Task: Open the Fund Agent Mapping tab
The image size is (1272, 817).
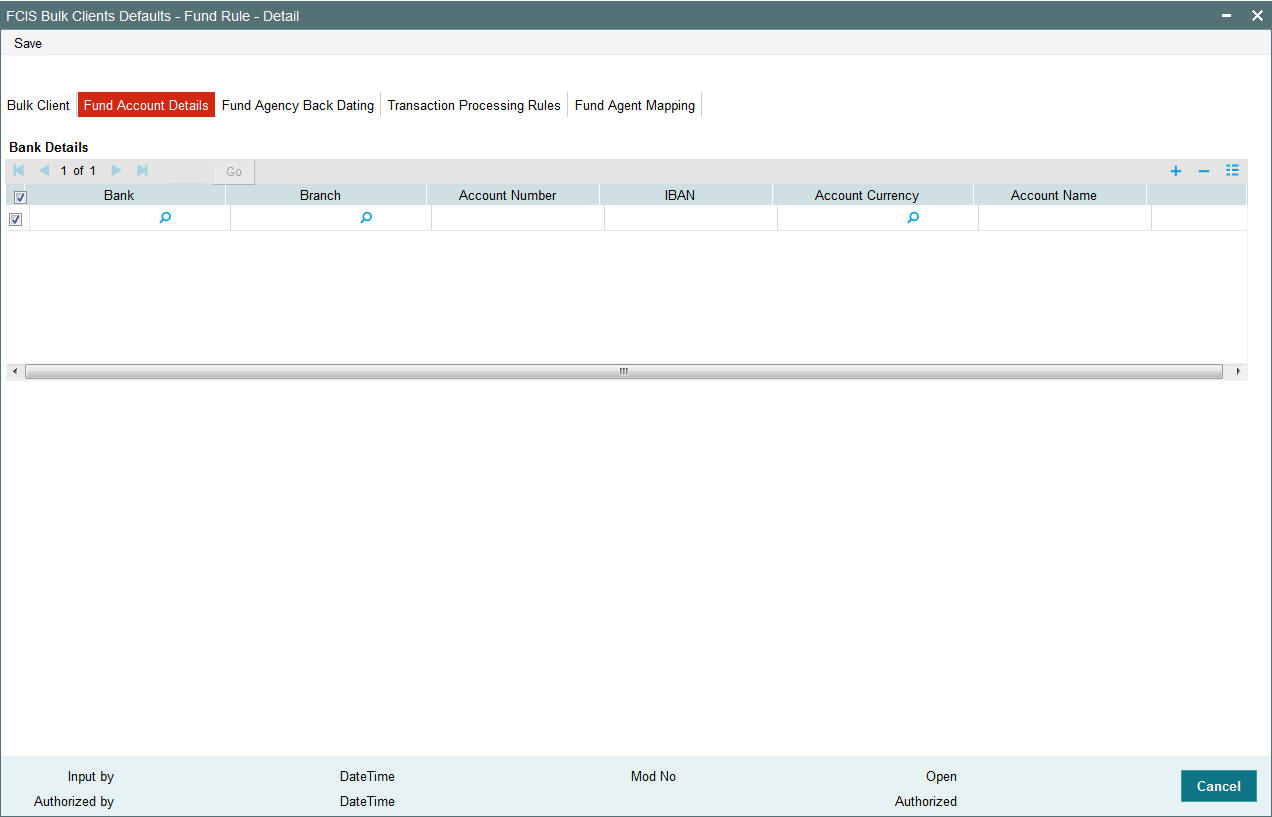Action: point(635,105)
